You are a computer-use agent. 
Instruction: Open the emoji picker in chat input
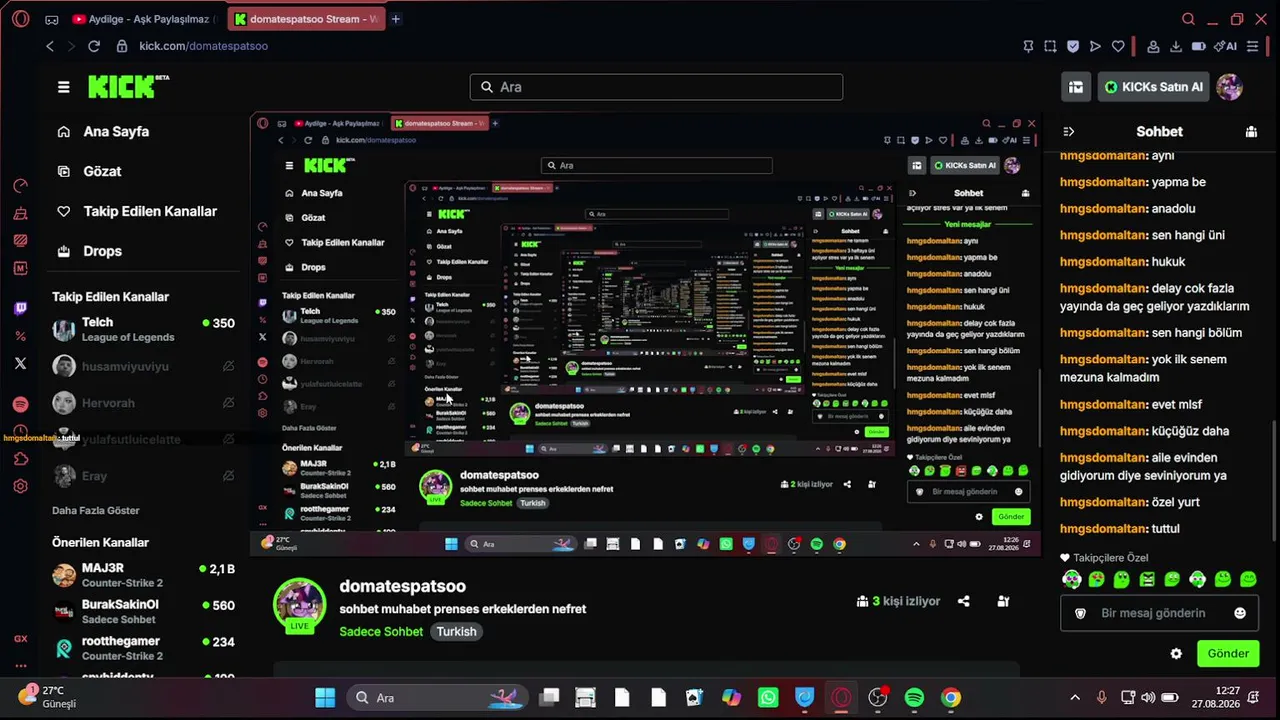(x=1240, y=613)
